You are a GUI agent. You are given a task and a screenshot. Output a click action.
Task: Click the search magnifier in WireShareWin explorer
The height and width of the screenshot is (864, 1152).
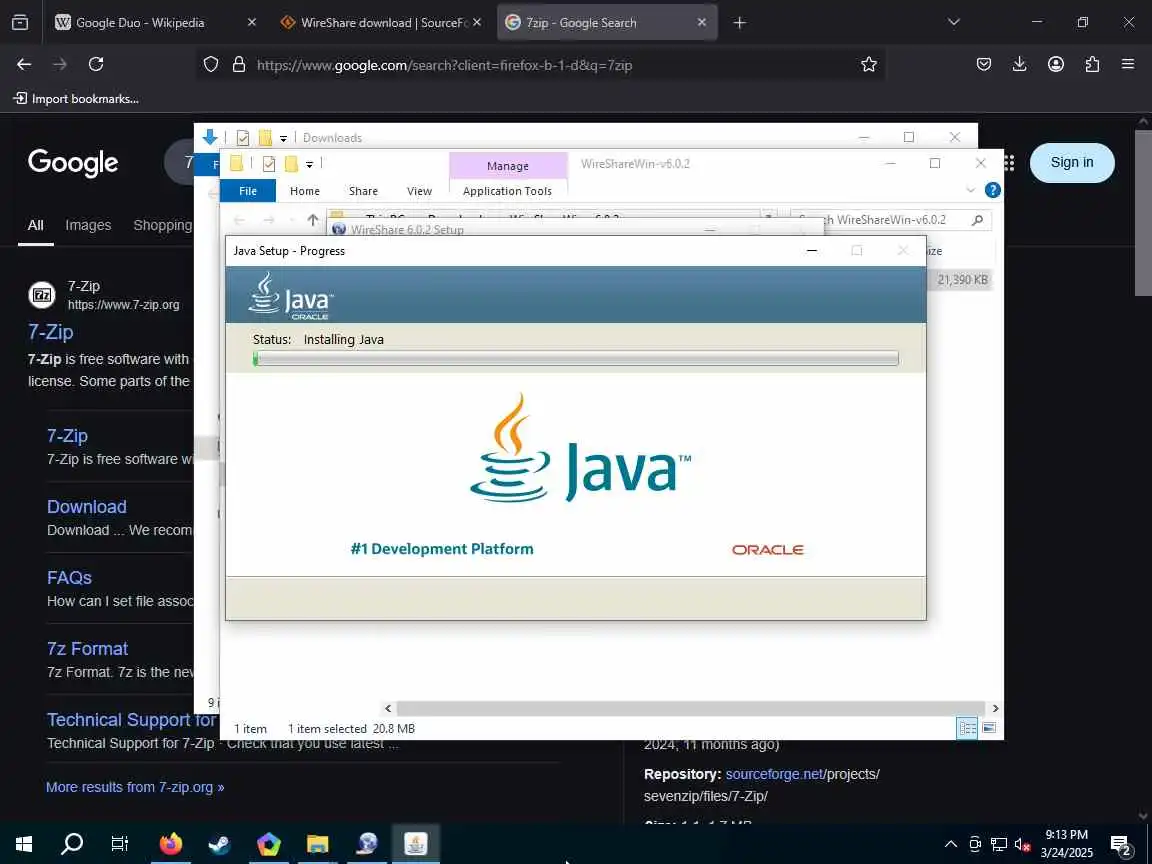click(x=977, y=220)
